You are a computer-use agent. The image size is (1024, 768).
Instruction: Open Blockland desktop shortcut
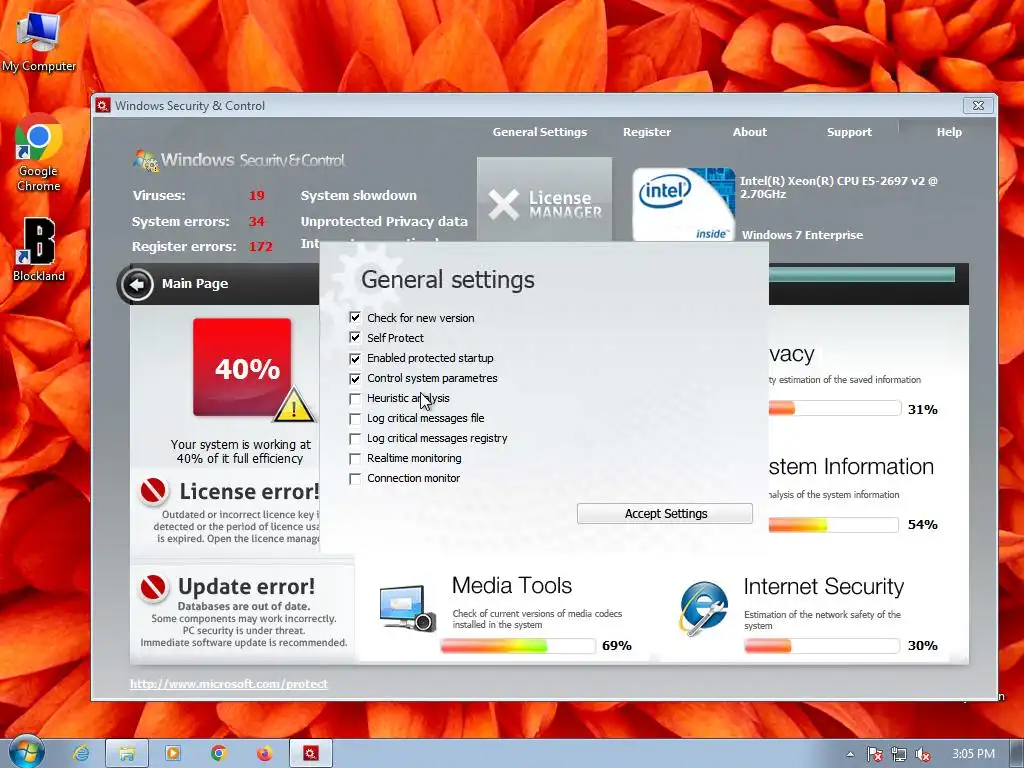coord(39,249)
